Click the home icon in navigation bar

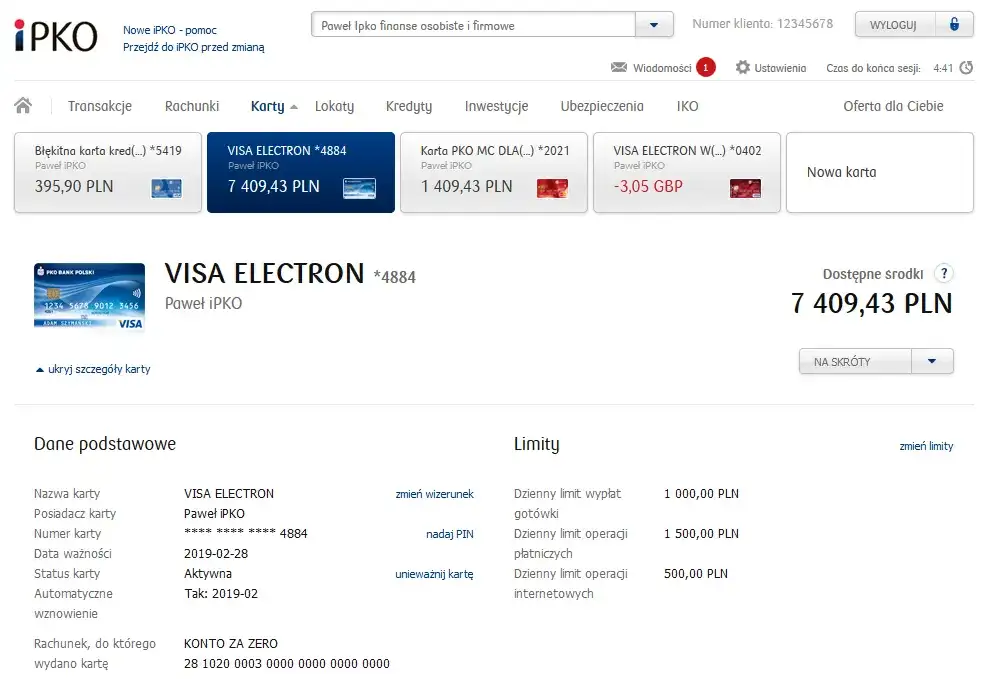point(23,106)
